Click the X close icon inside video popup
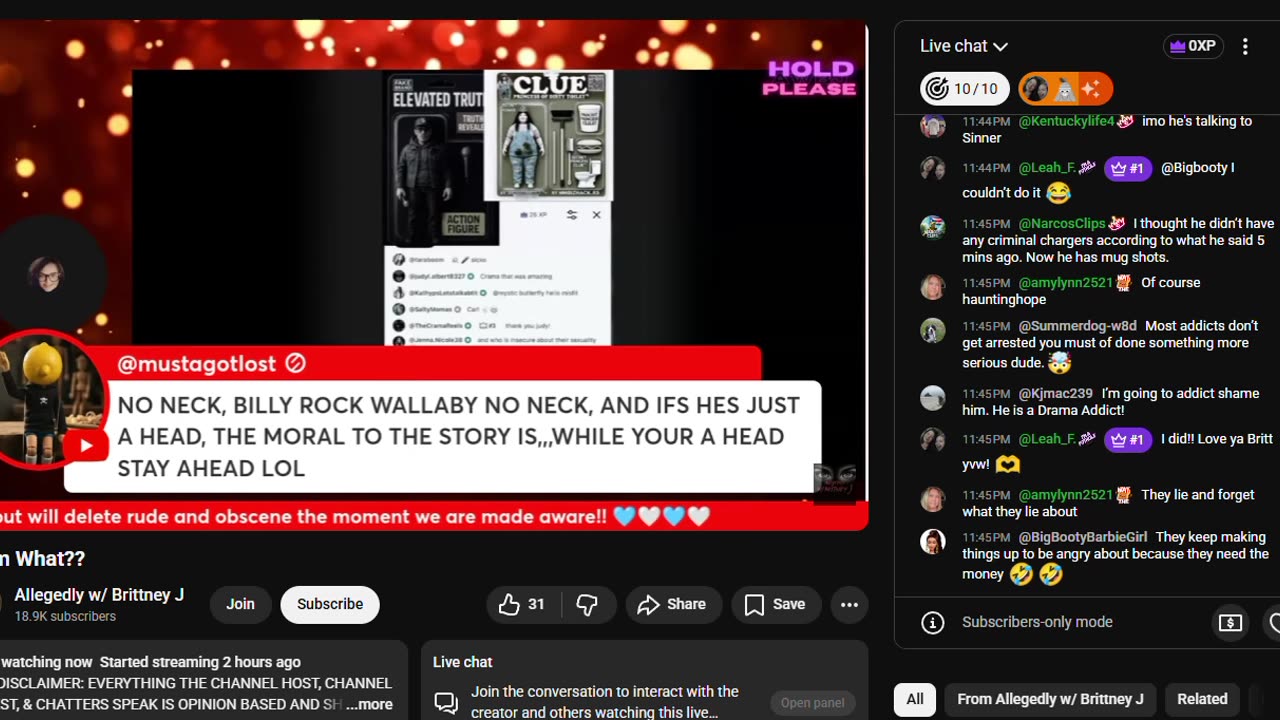The height and width of the screenshot is (720, 1280). [597, 215]
